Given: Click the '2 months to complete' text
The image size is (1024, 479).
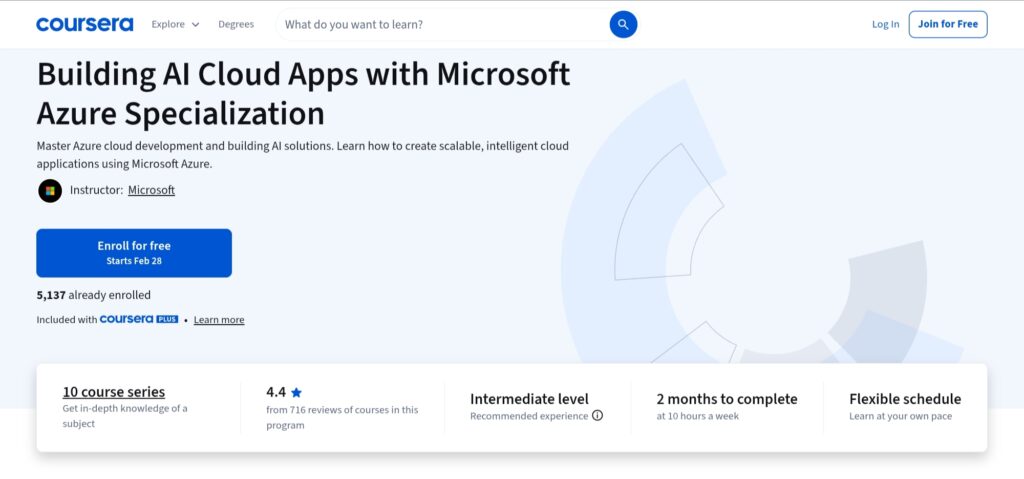Looking at the screenshot, I should (727, 399).
